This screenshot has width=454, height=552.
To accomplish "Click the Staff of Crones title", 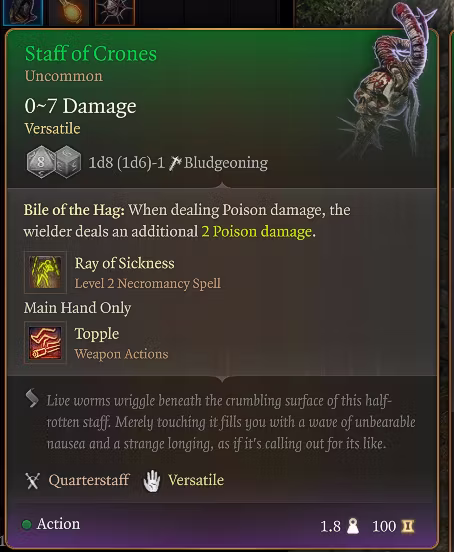I will pyautogui.click(x=91, y=54).
